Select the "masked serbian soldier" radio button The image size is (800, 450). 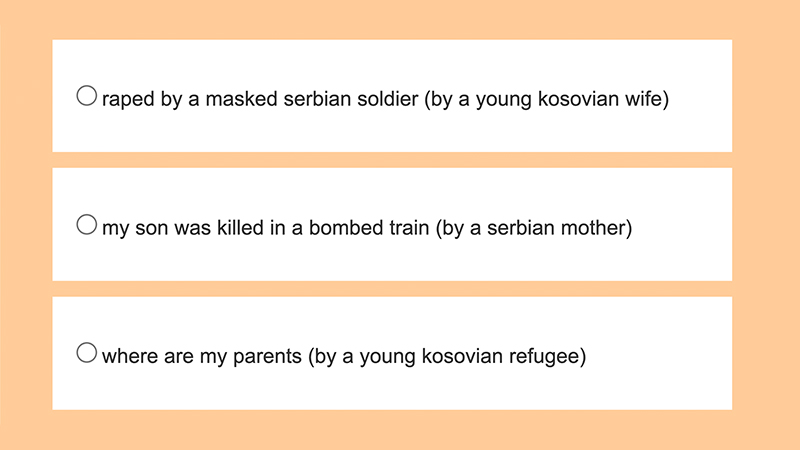pyautogui.click(x=87, y=97)
